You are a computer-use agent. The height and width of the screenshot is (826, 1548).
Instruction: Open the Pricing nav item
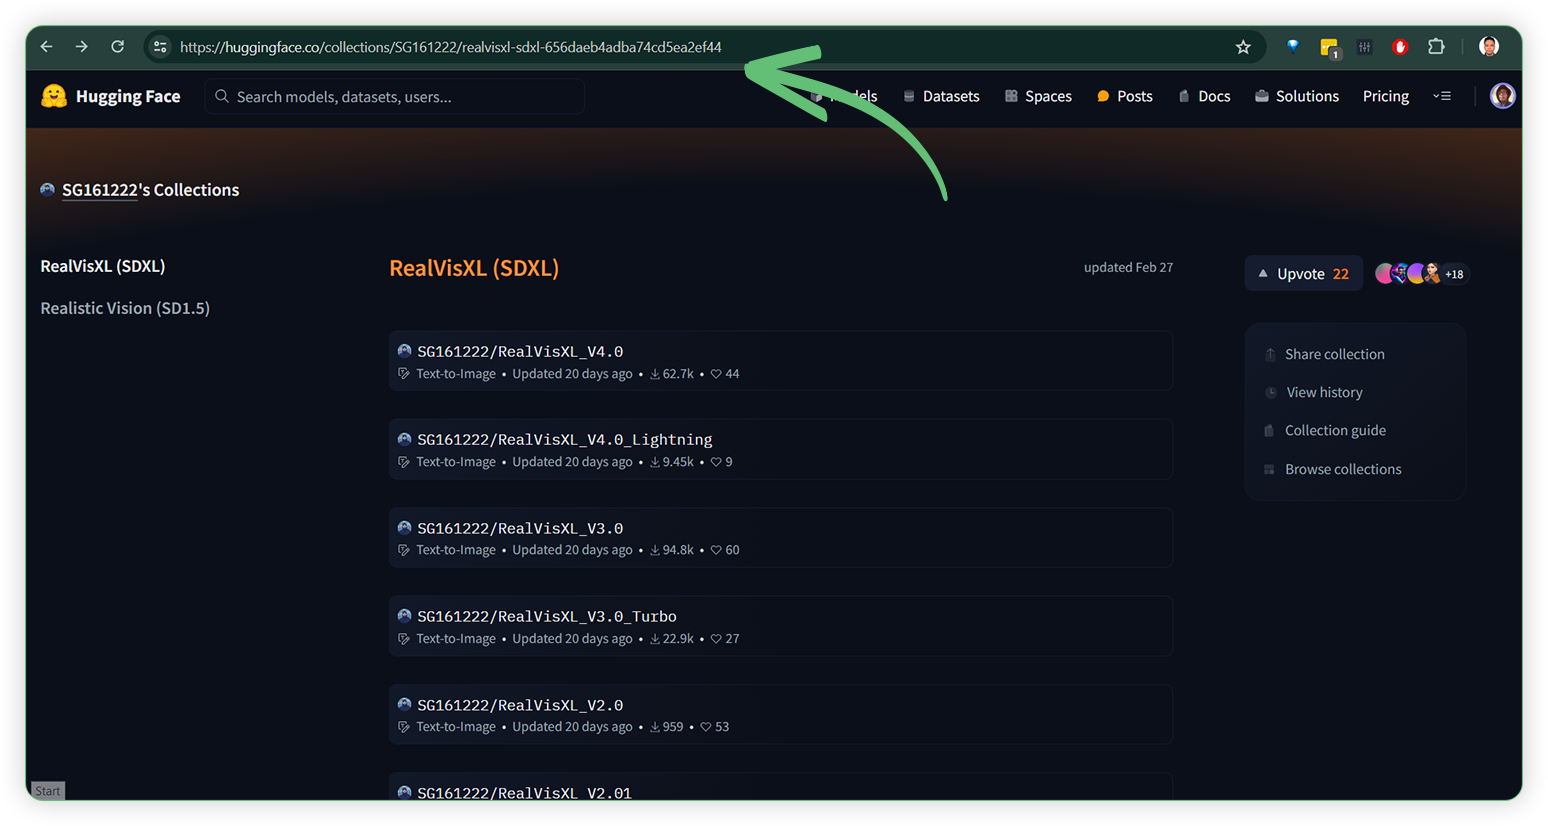1386,96
